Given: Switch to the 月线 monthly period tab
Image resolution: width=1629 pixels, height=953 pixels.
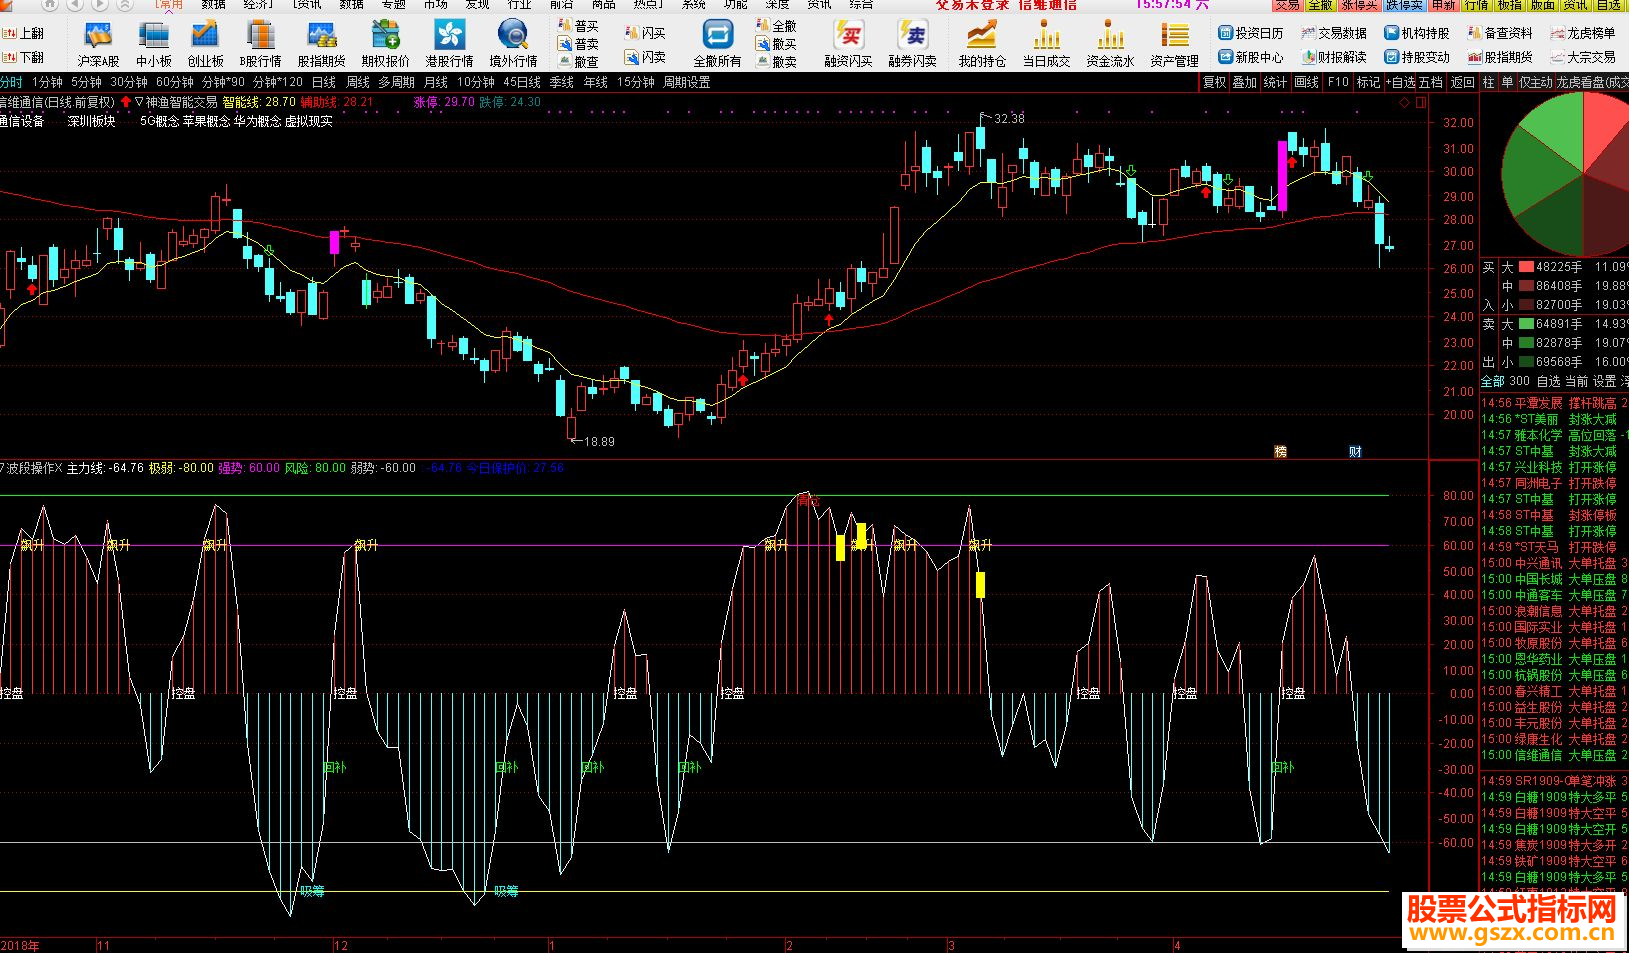Looking at the screenshot, I should (436, 82).
